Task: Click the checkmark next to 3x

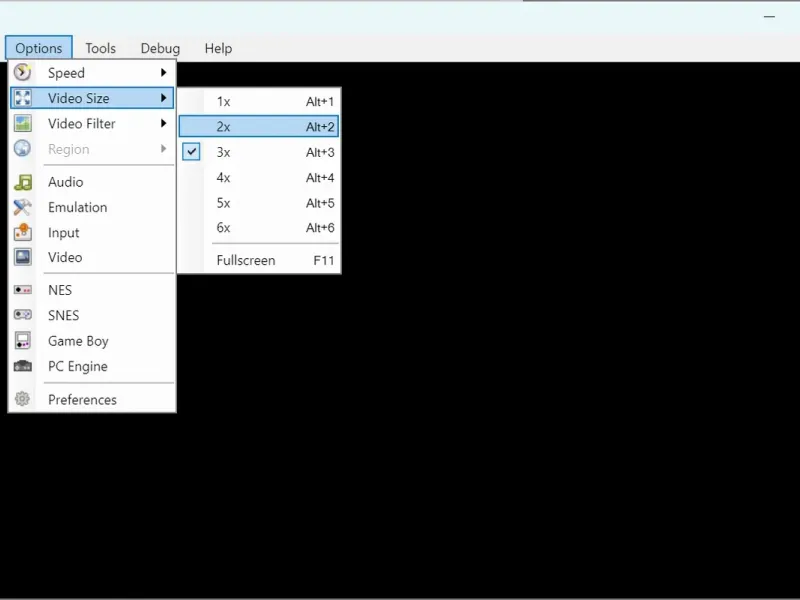Action: tap(191, 152)
